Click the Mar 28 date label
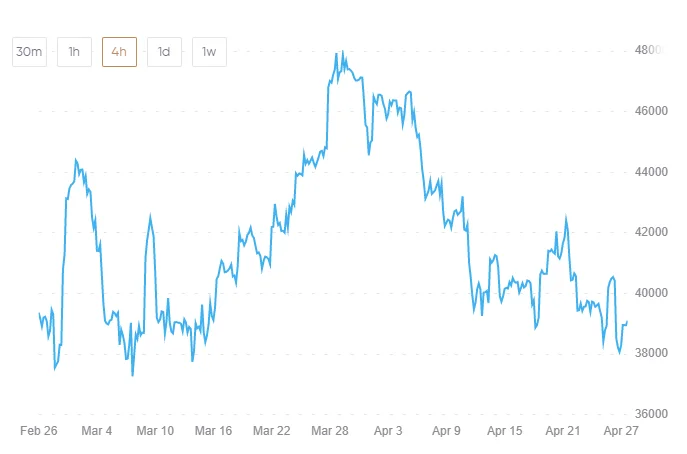The width and height of the screenshot is (687, 454). pos(330,430)
